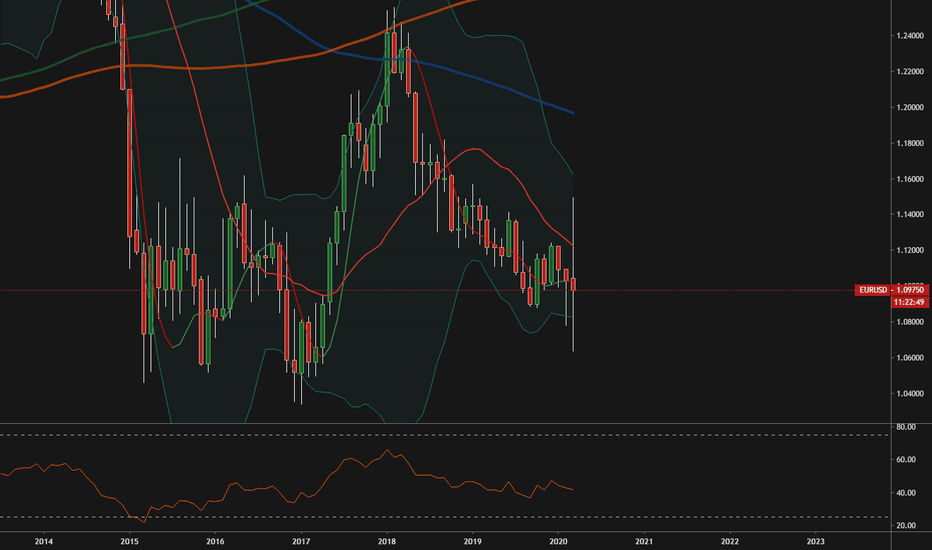
Task: Click the 1.06000 price scale label
Action: (910, 357)
